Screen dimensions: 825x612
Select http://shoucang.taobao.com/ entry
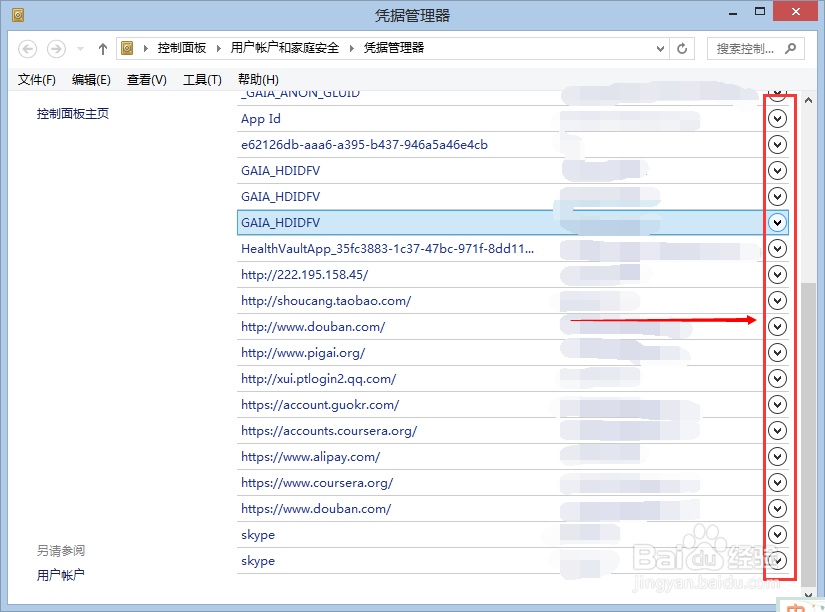[512, 300]
